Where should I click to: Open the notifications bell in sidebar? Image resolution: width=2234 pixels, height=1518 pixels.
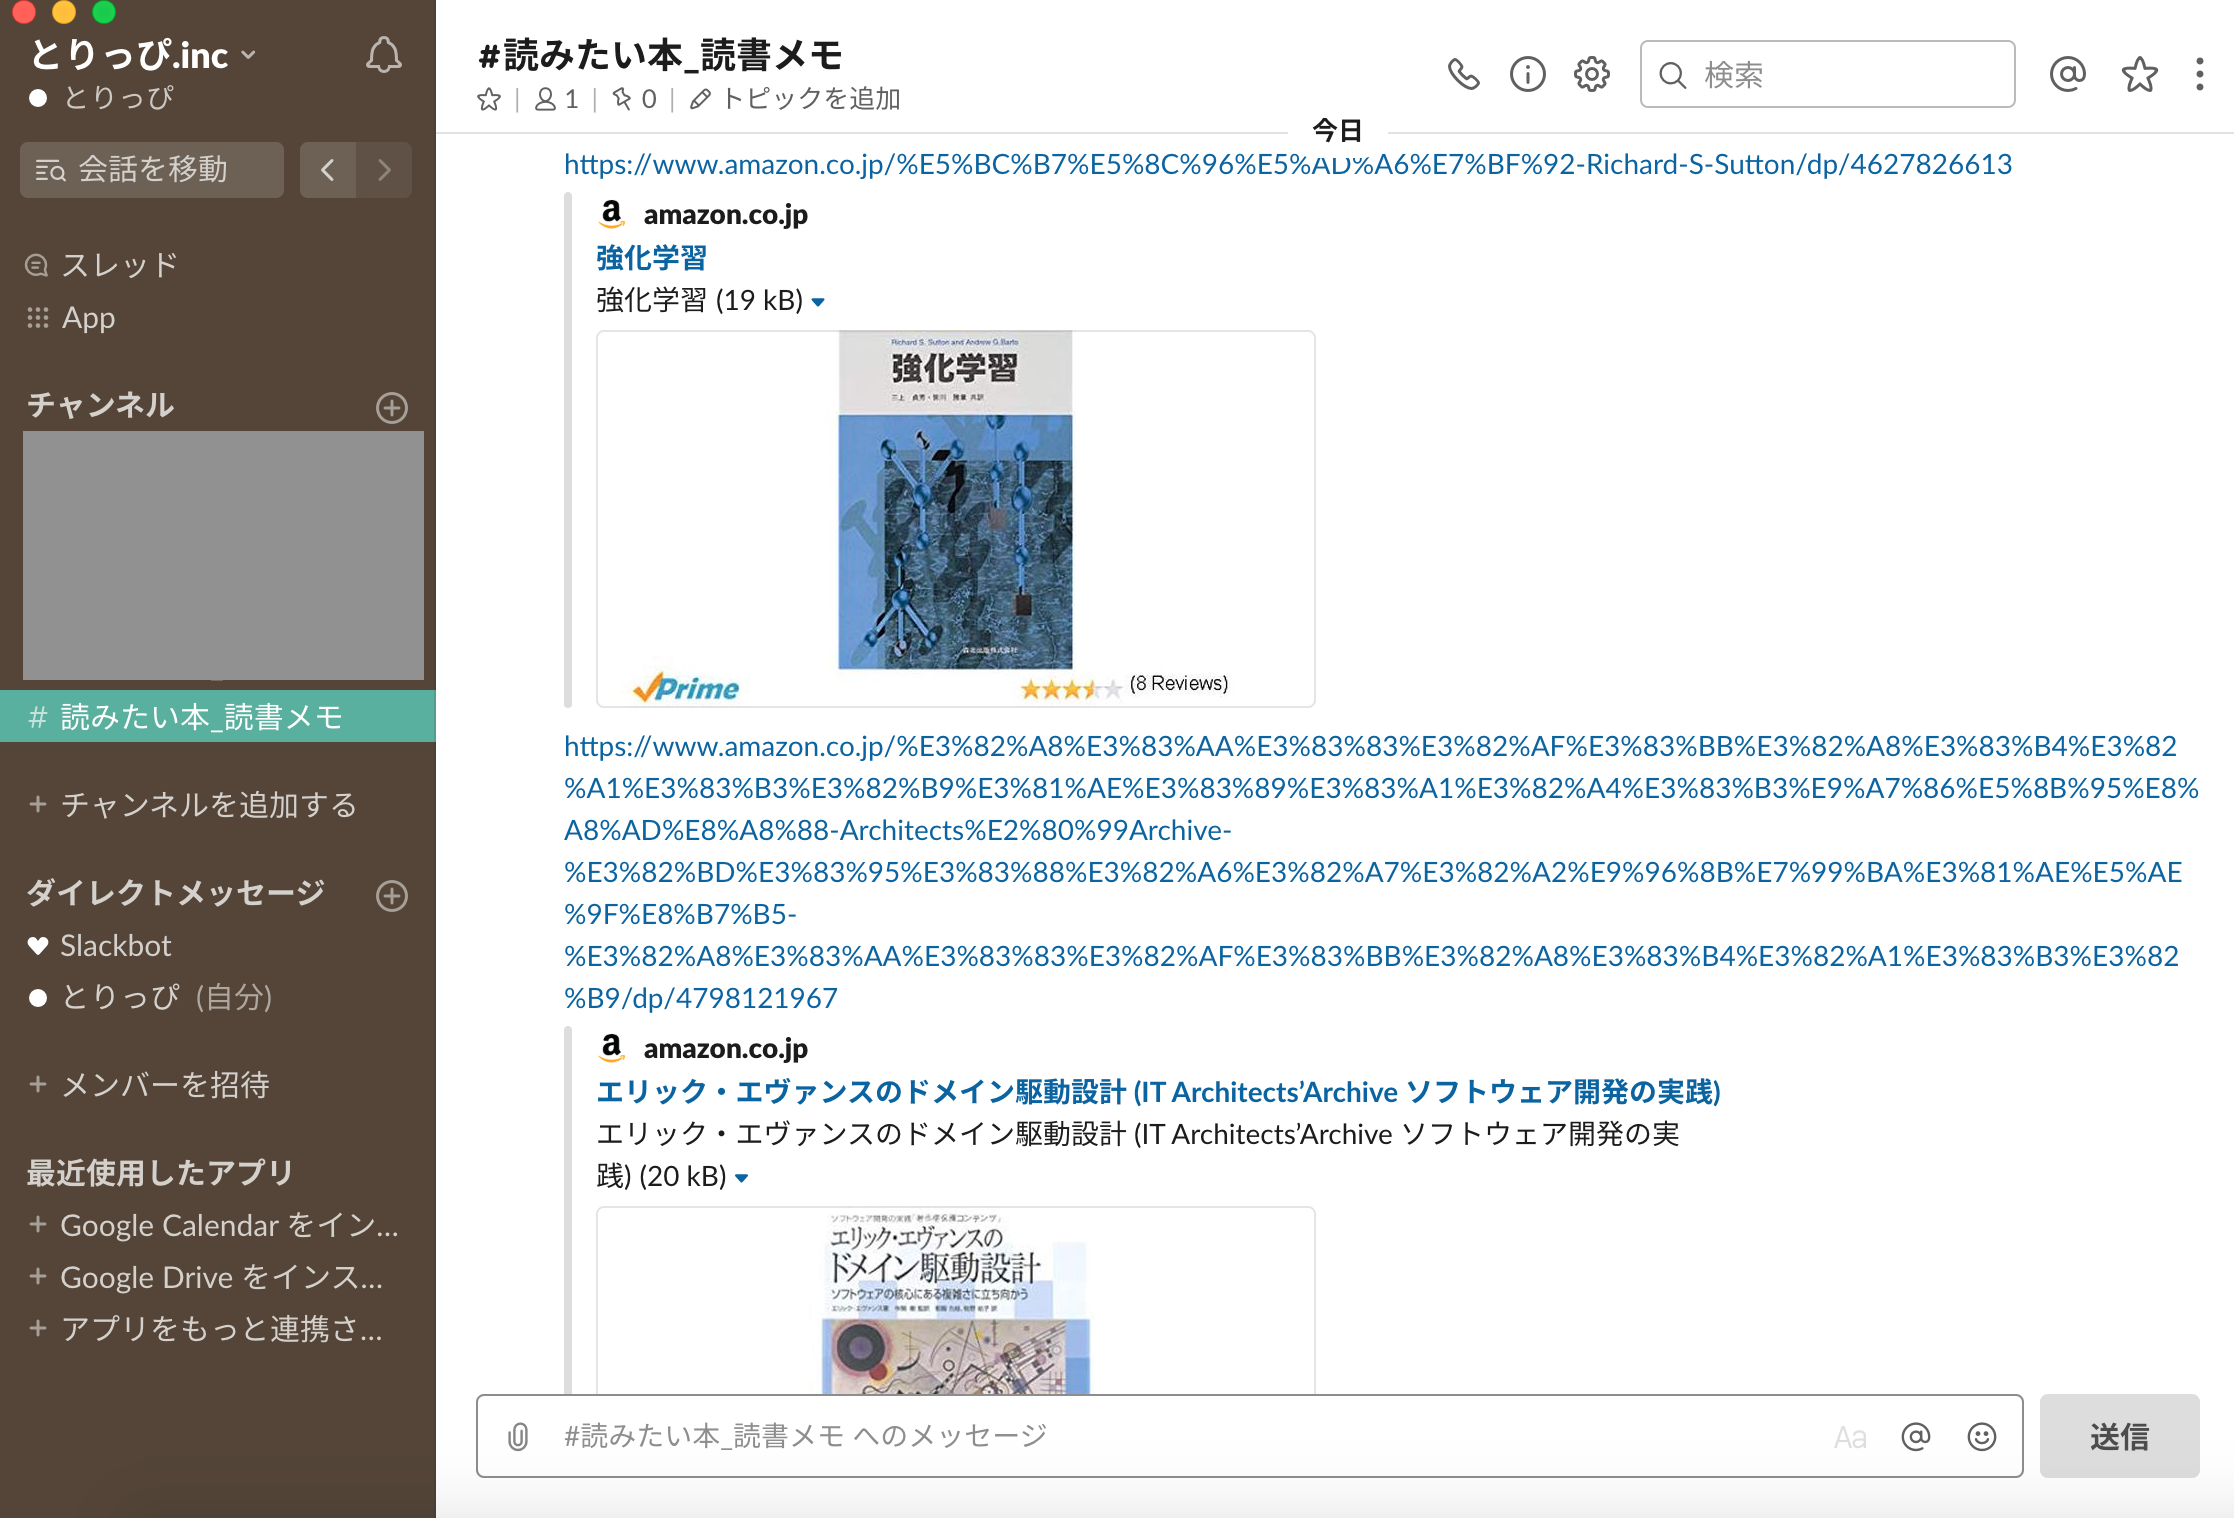click(x=384, y=55)
